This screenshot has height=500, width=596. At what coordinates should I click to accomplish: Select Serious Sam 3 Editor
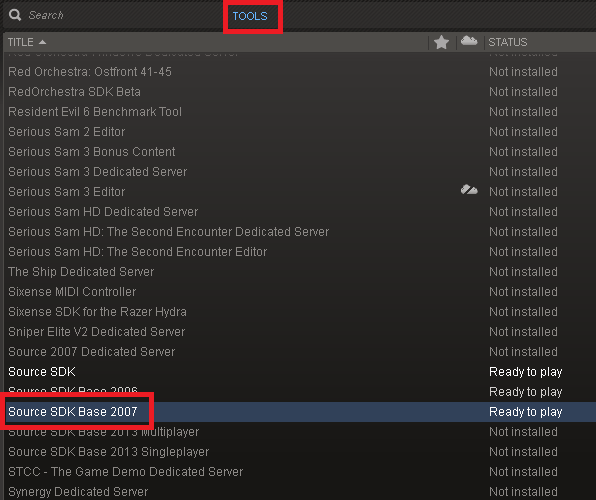pos(67,192)
